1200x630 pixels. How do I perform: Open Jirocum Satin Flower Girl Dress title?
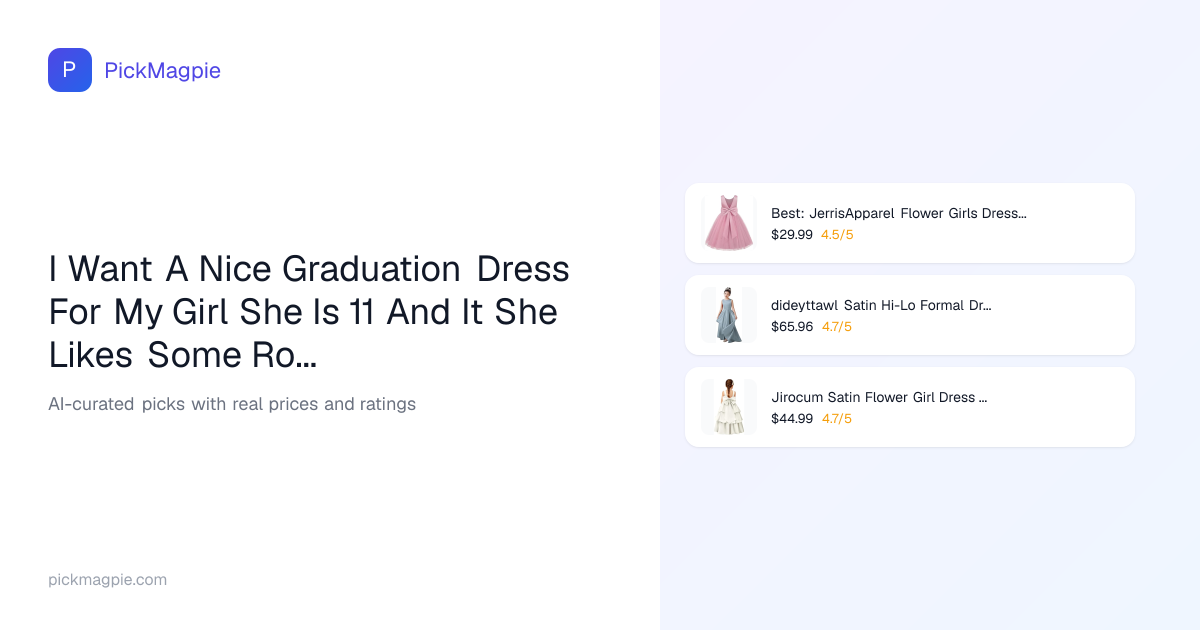coord(879,397)
